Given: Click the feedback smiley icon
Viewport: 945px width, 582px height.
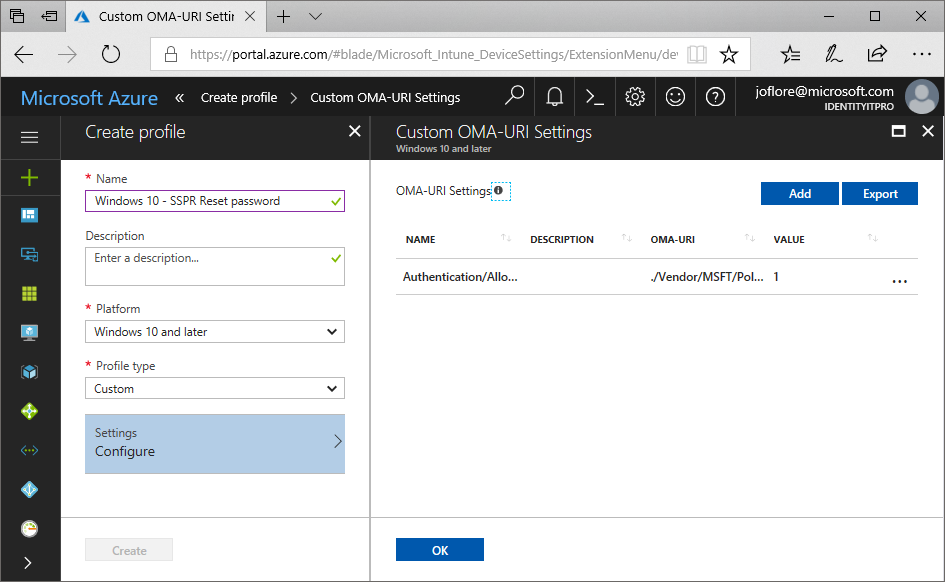Looking at the screenshot, I should 675,96.
